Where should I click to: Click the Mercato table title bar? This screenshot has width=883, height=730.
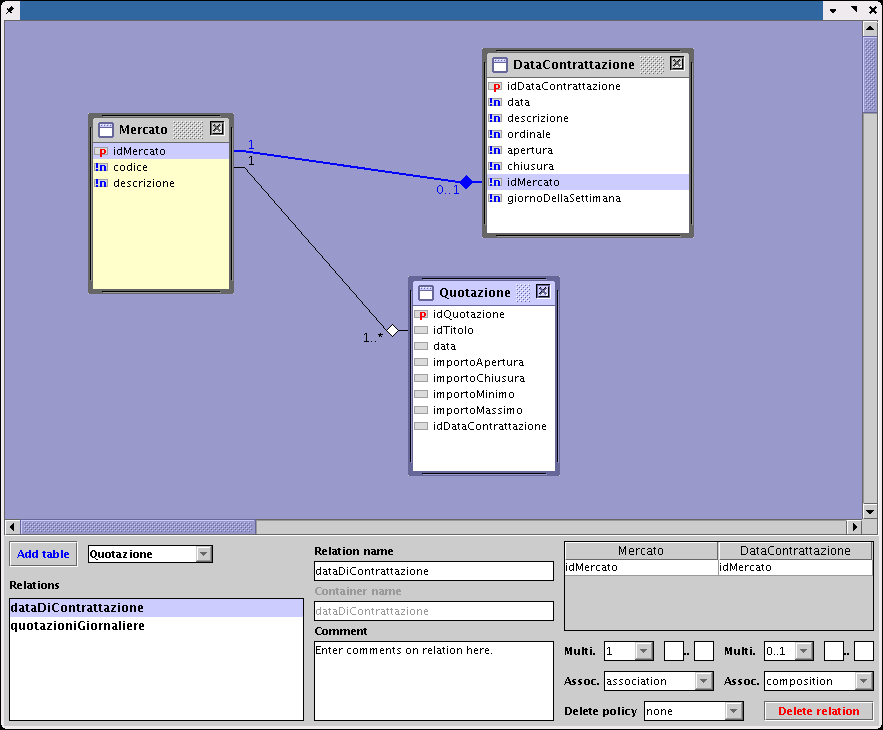pos(161,129)
